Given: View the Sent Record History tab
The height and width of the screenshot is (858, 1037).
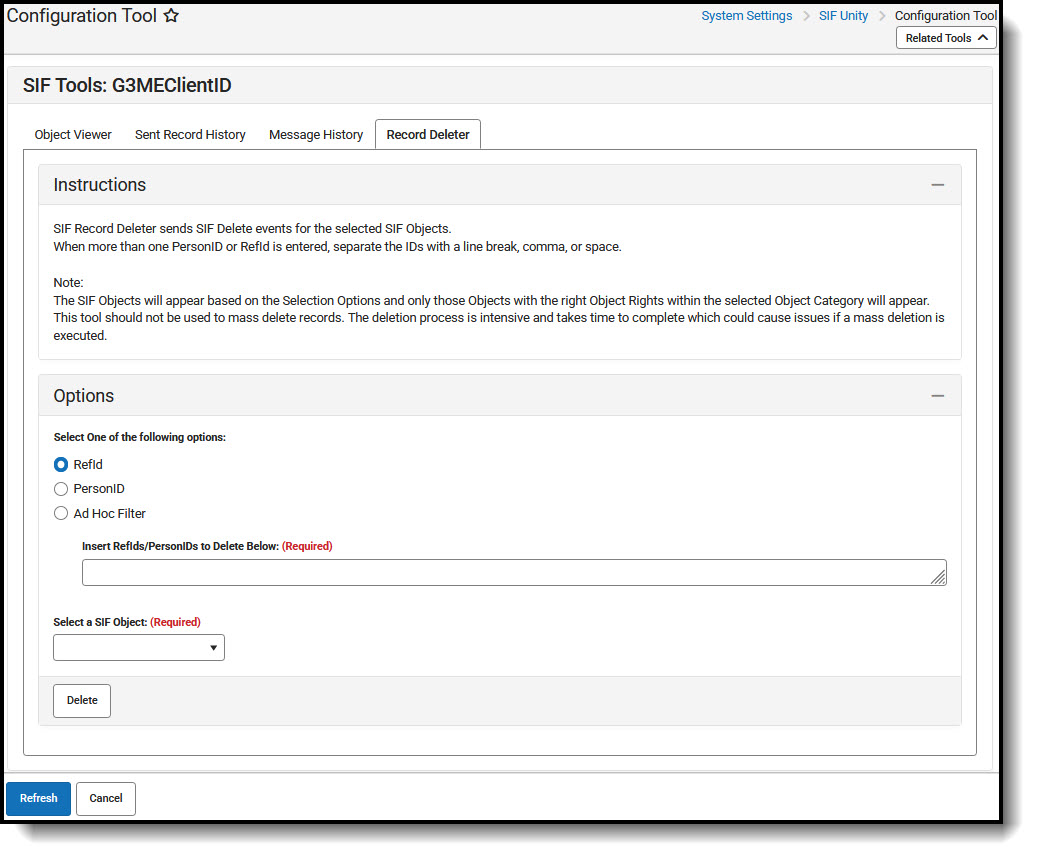Looking at the screenshot, I should 190,134.
